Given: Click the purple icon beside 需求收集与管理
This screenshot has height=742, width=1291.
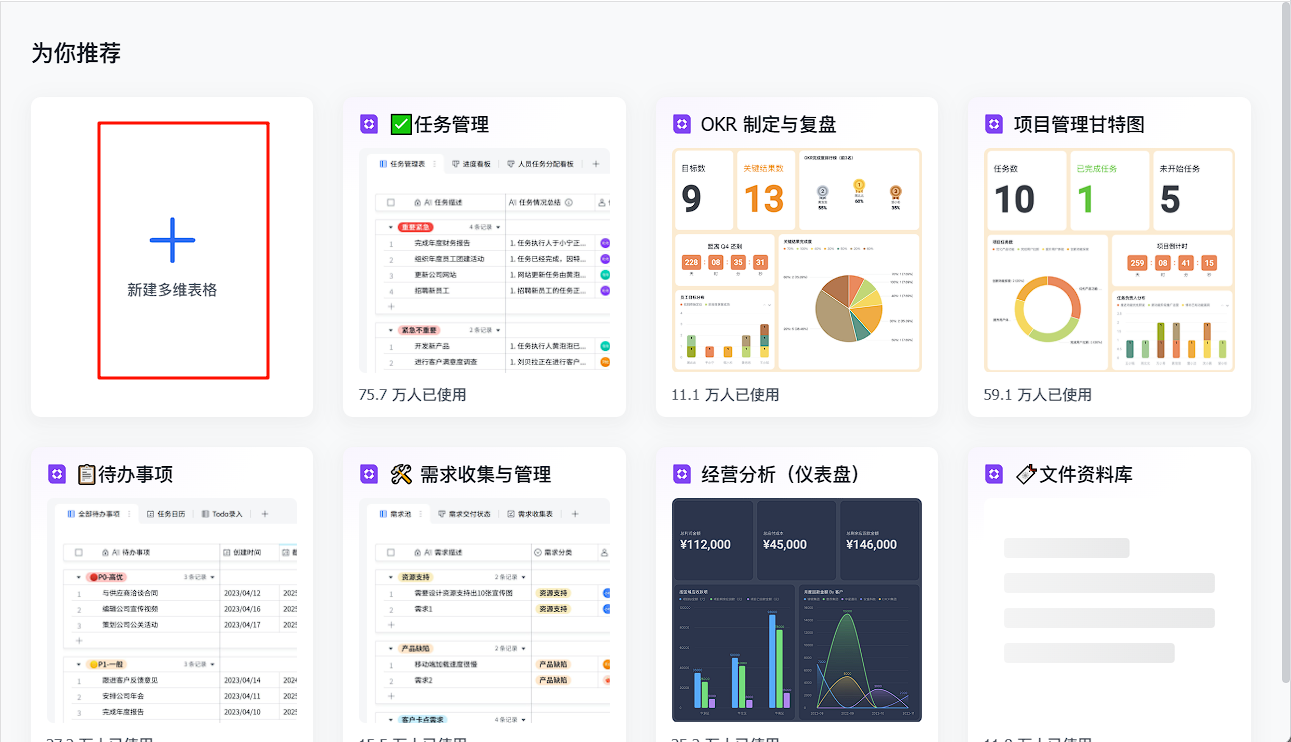Looking at the screenshot, I should pyautogui.click(x=369, y=474).
